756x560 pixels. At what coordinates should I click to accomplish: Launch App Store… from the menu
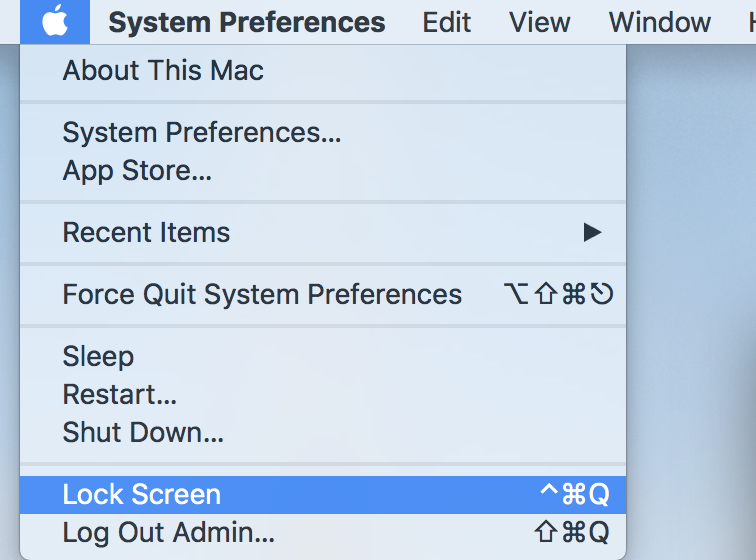[x=323, y=170]
